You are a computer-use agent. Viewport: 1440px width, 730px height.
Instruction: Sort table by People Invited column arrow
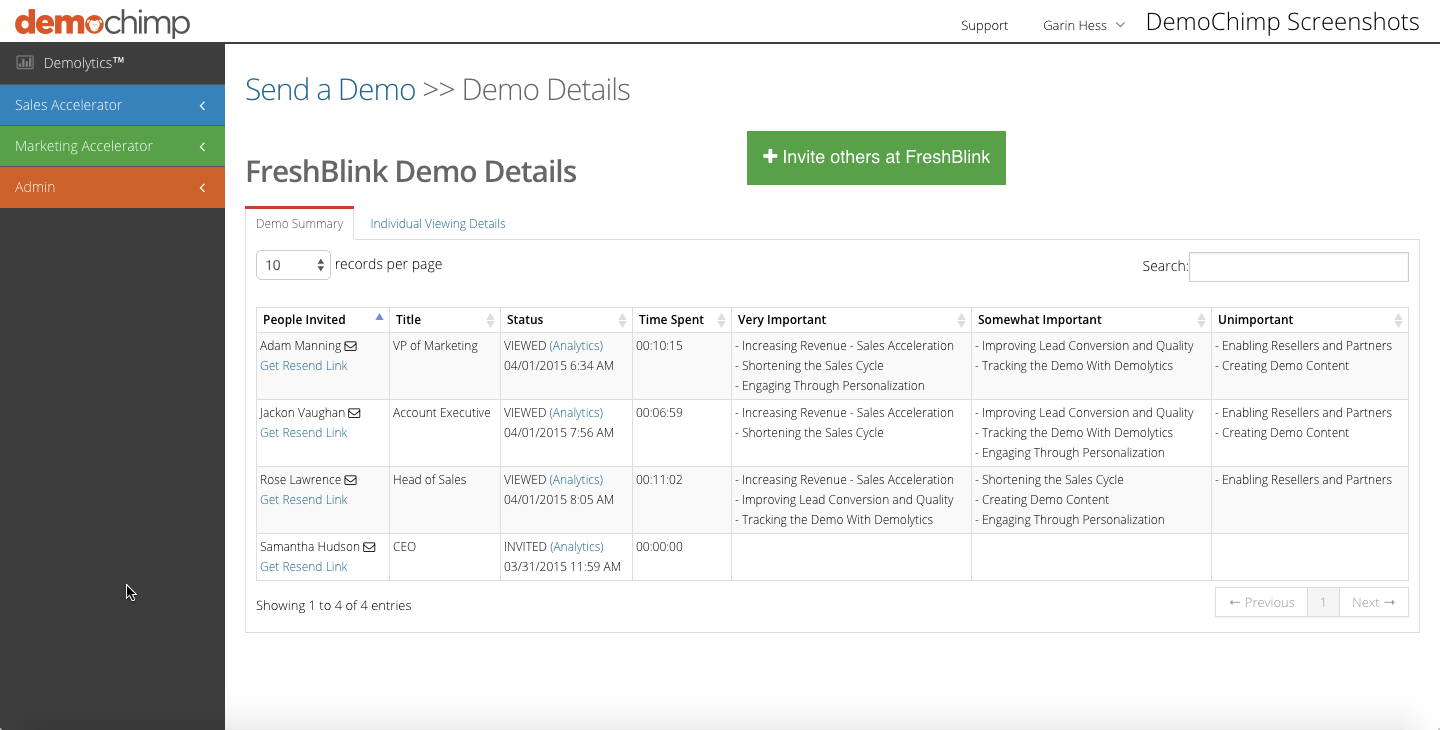(379, 318)
